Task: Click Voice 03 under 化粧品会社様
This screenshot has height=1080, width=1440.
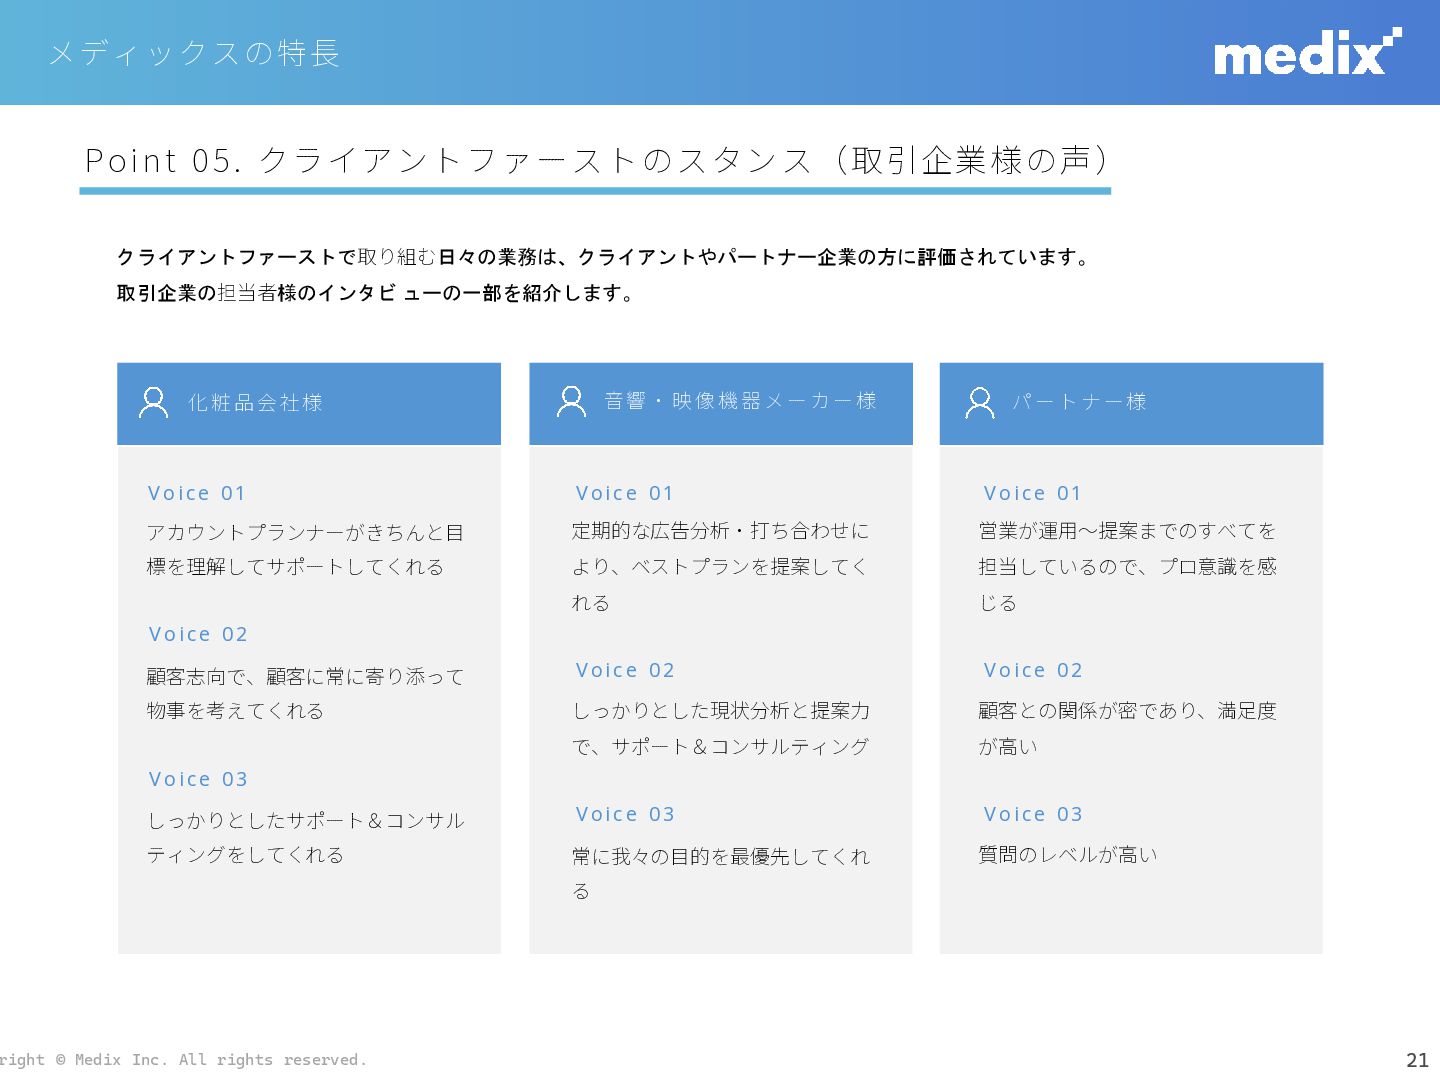Action: click(x=198, y=779)
